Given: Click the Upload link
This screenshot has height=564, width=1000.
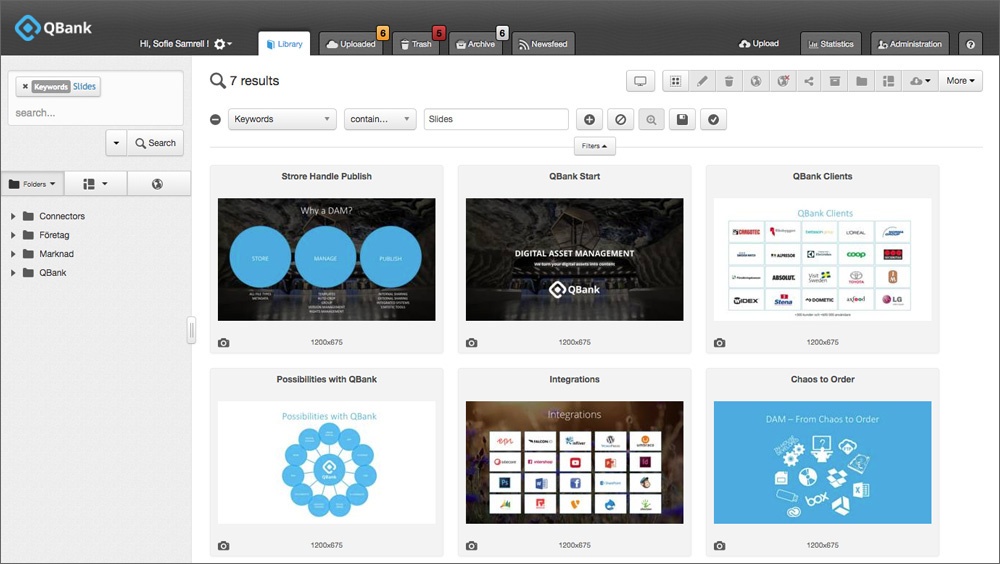Looking at the screenshot, I should tap(759, 43).
